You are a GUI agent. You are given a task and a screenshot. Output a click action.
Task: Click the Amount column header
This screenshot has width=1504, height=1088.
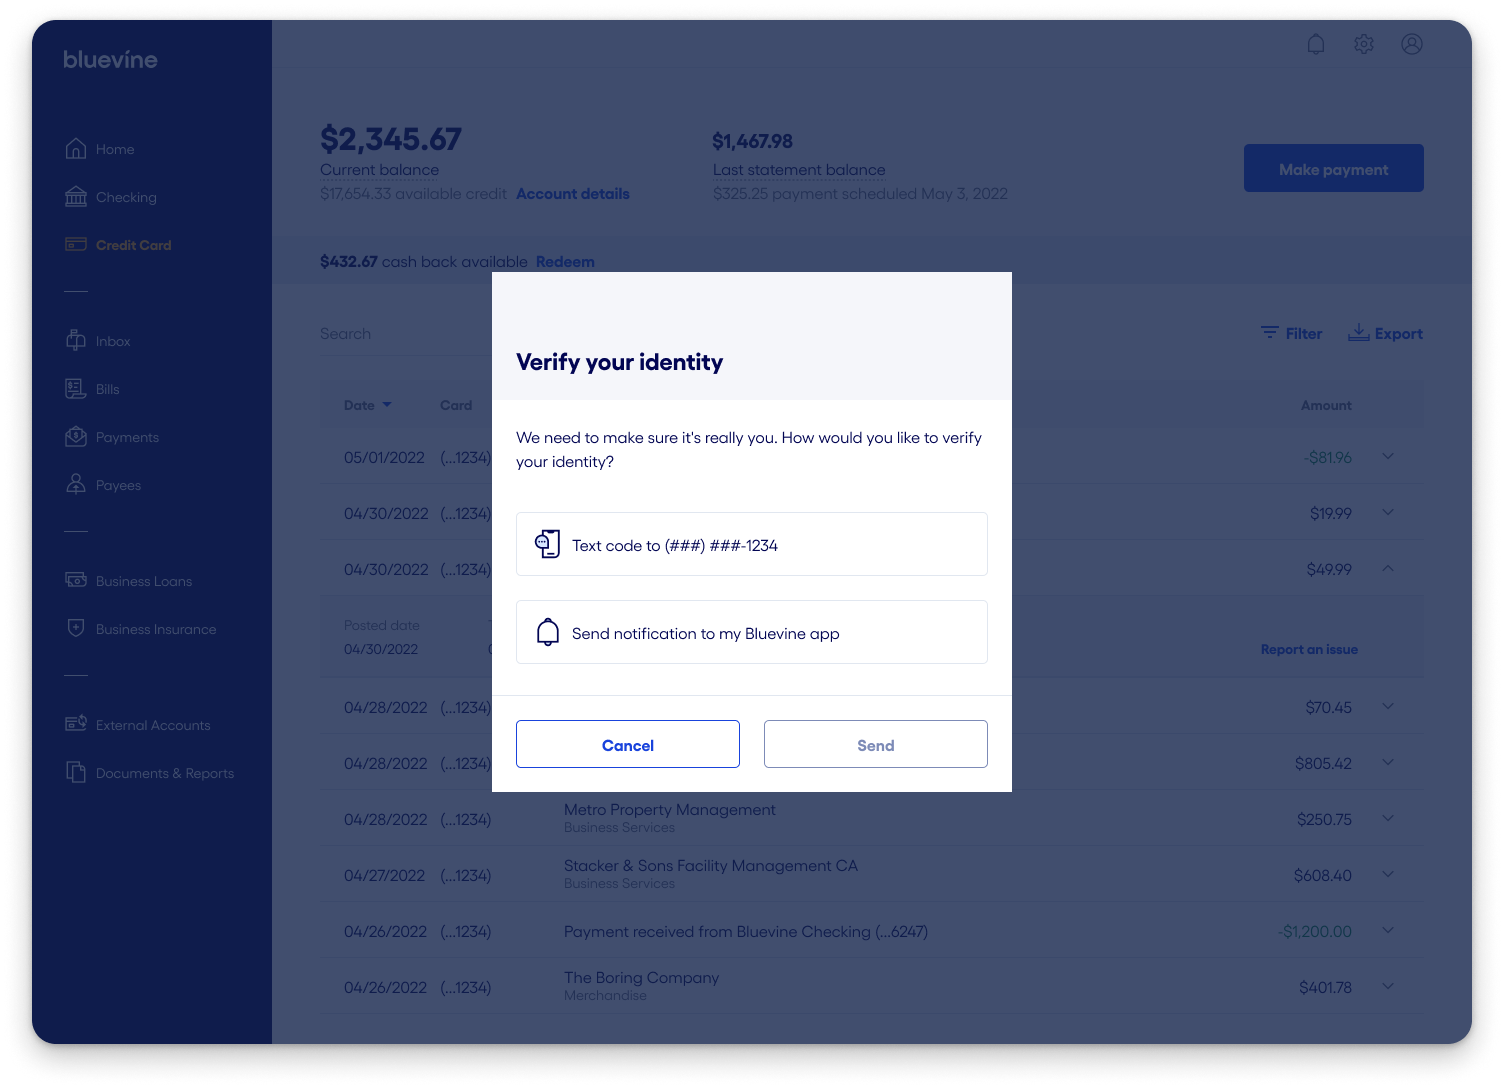(x=1326, y=405)
